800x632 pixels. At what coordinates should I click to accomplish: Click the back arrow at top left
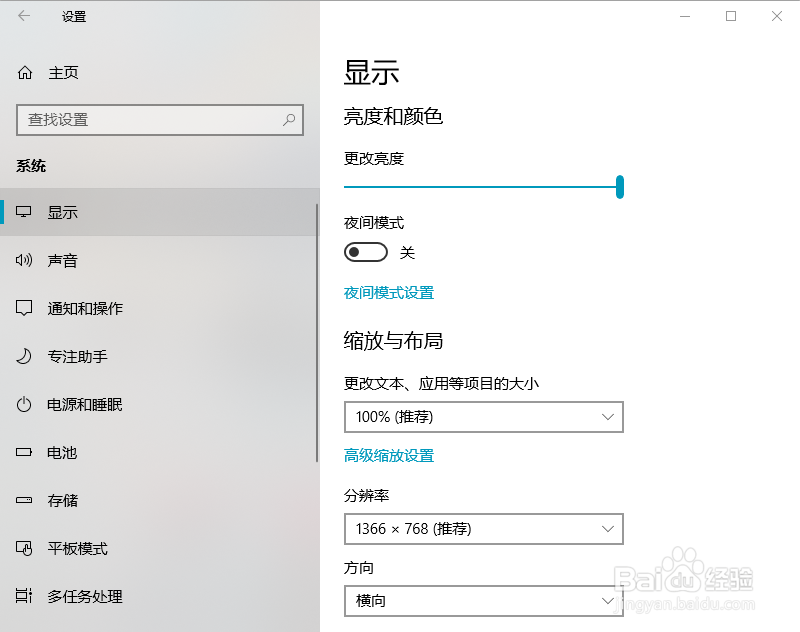[22, 16]
